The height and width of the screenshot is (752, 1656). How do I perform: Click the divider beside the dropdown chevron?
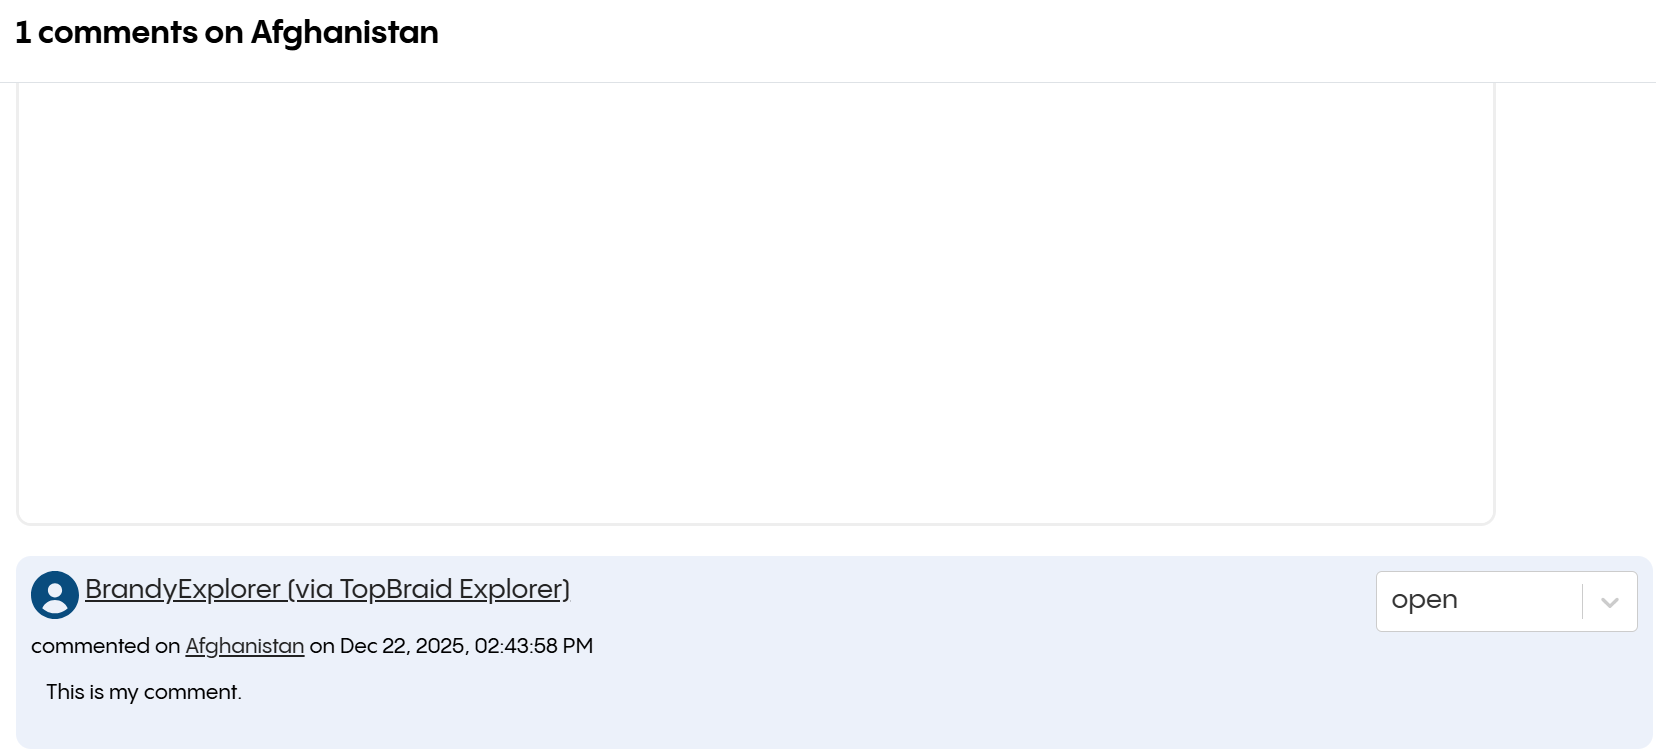(x=1583, y=600)
